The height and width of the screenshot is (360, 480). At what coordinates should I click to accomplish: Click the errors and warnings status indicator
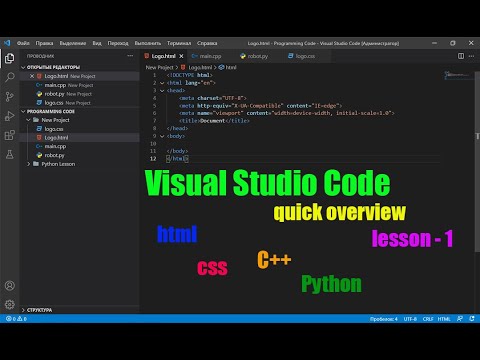point(16,319)
